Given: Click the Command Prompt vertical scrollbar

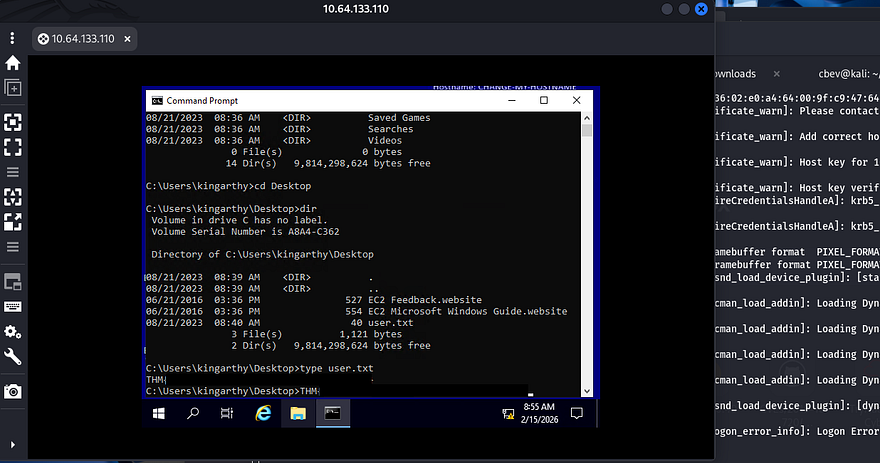Looking at the screenshot, I should pyautogui.click(x=587, y=250).
